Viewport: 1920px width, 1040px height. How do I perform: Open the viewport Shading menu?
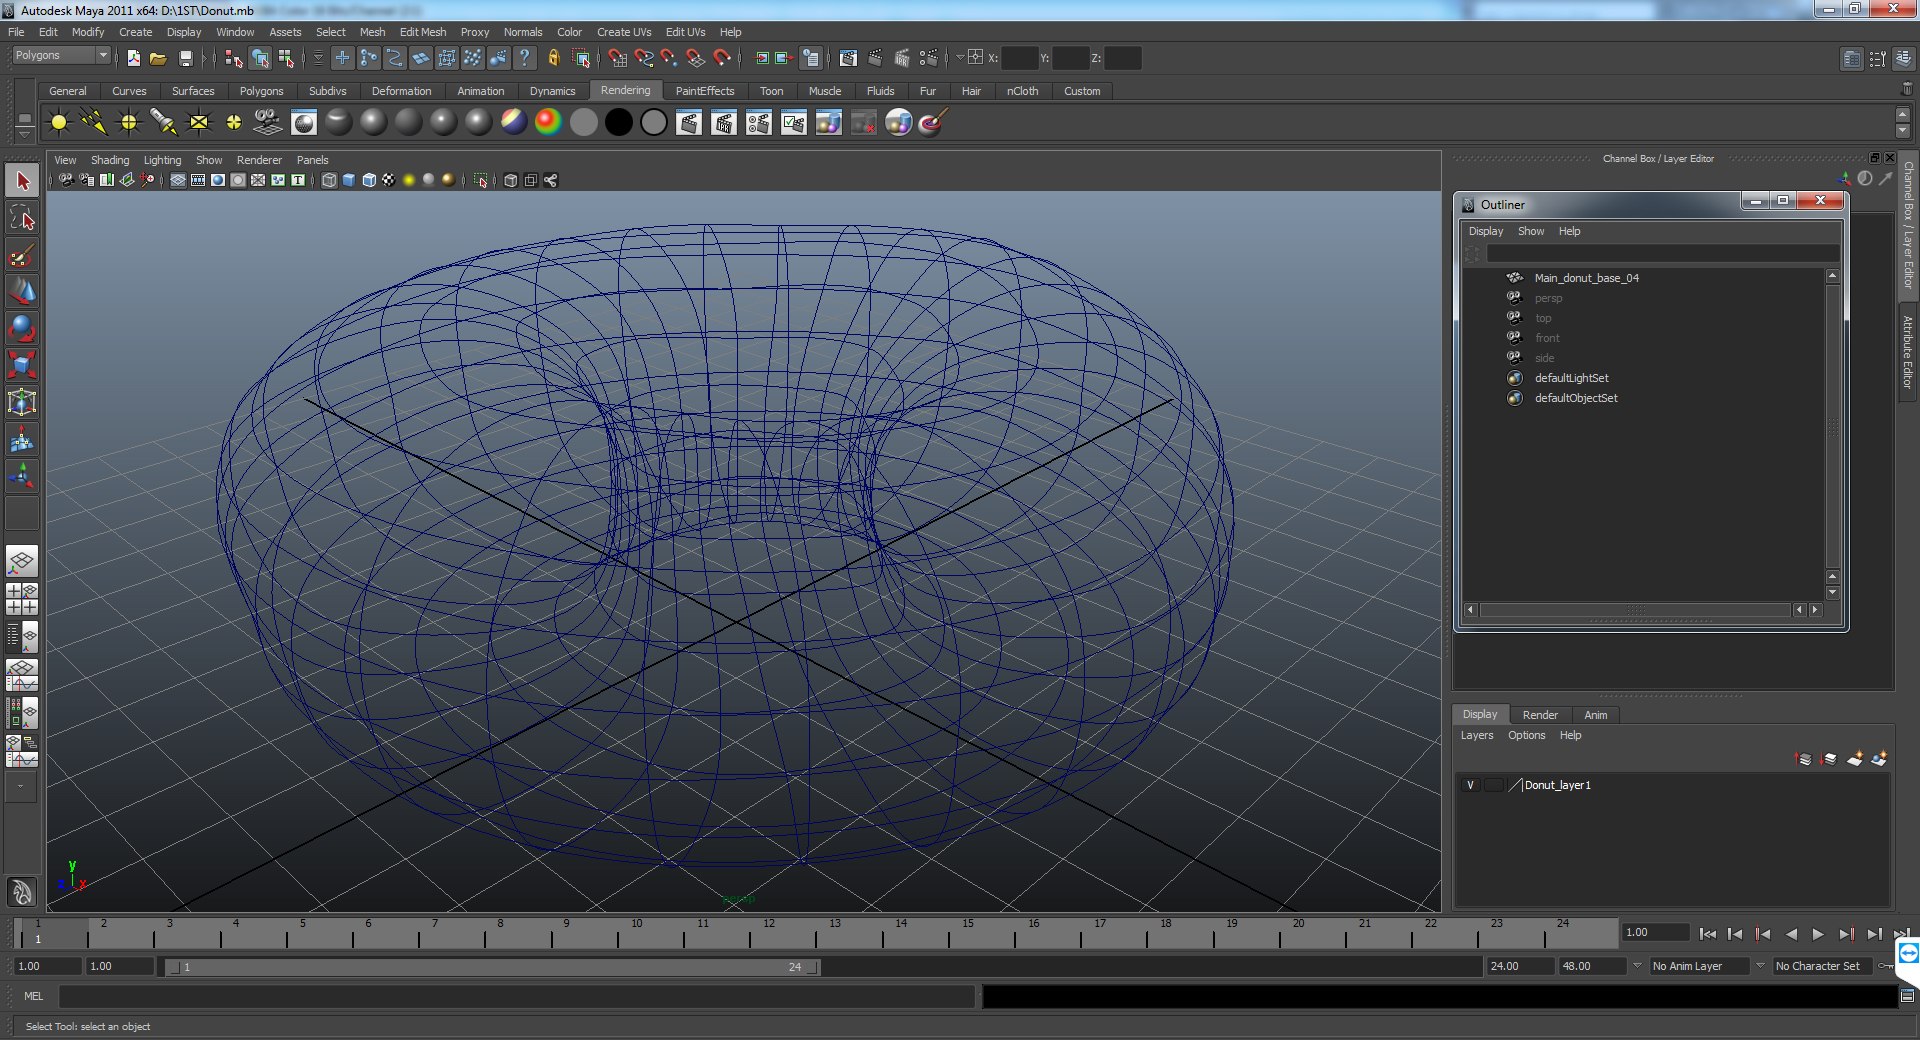(x=110, y=160)
